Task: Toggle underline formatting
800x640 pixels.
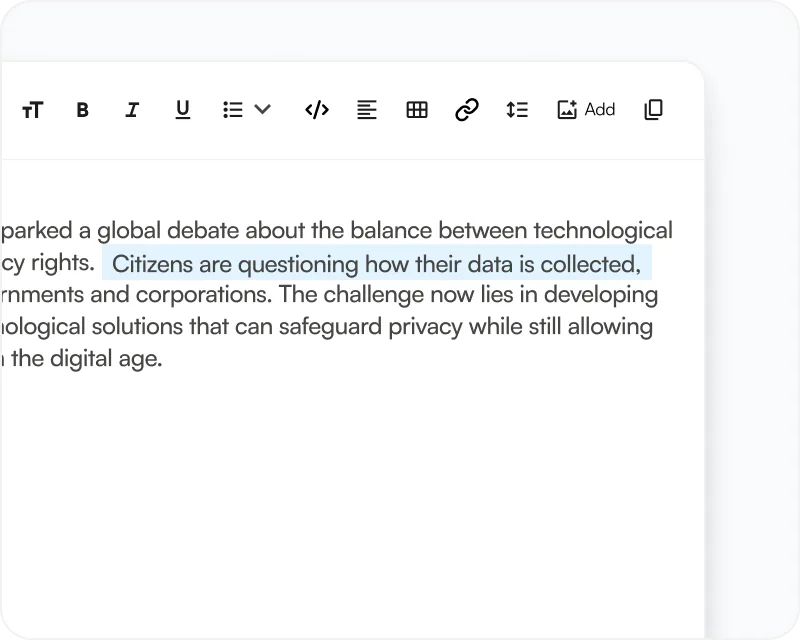Action: pos(182,110)
